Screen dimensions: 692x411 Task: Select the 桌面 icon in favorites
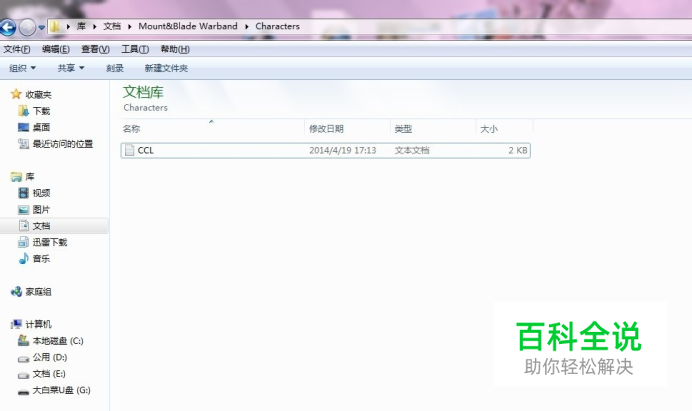coord(23,127)
